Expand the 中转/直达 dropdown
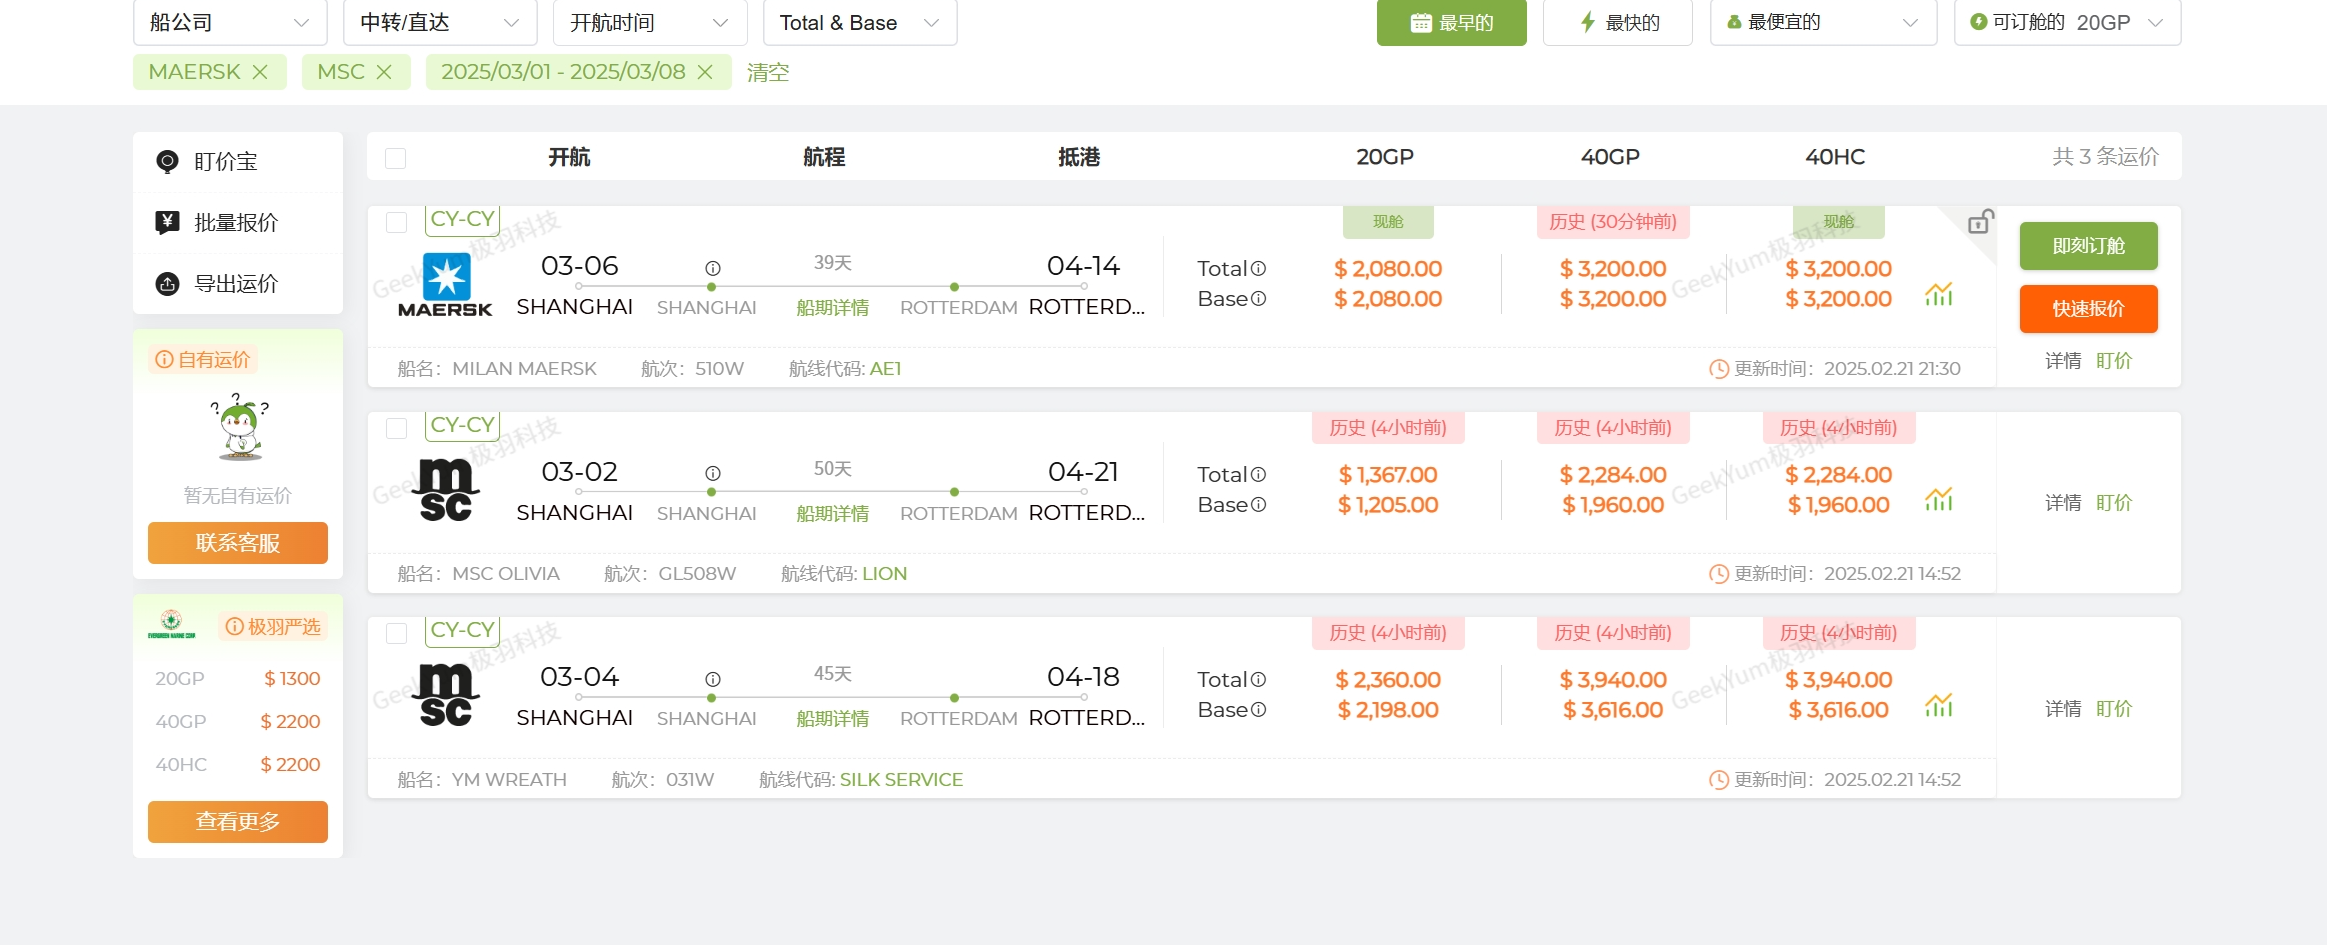The image size is (2327, 945). tap(440, 22)
